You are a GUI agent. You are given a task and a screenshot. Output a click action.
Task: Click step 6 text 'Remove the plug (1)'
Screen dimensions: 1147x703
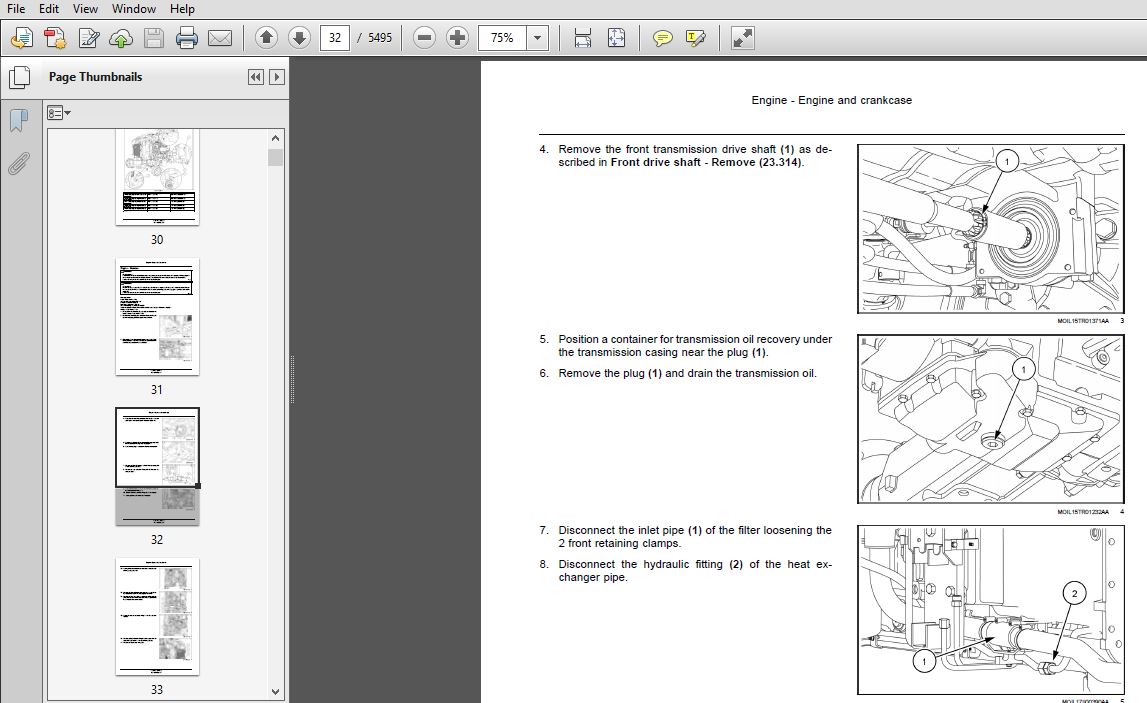click(x=610, y=373)
